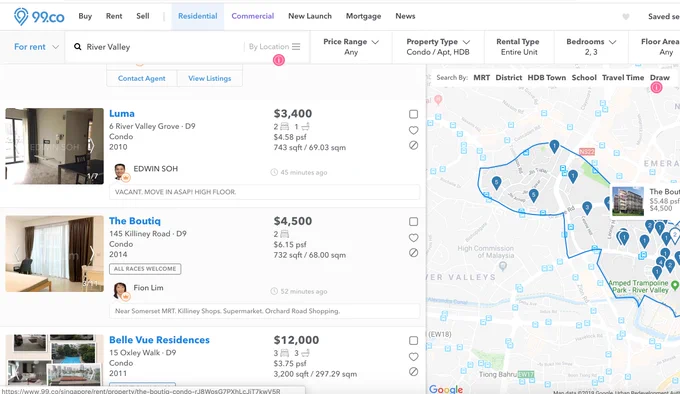Image resolution: width=680 pixels, height=394 pixels.
Task: Click the View Listings button
Action: click(210, 78)
